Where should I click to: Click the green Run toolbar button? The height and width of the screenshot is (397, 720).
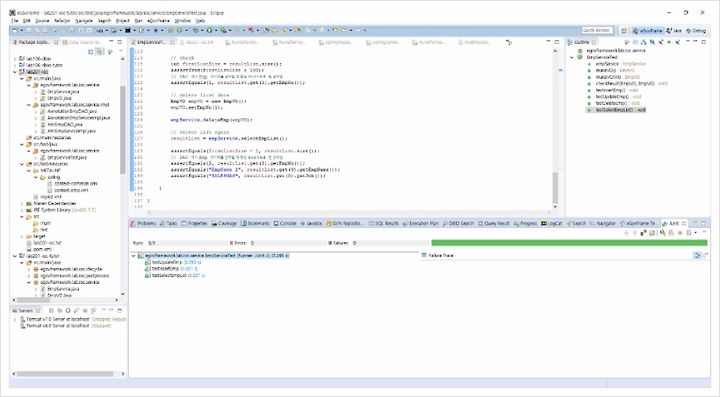pos(209,30)
